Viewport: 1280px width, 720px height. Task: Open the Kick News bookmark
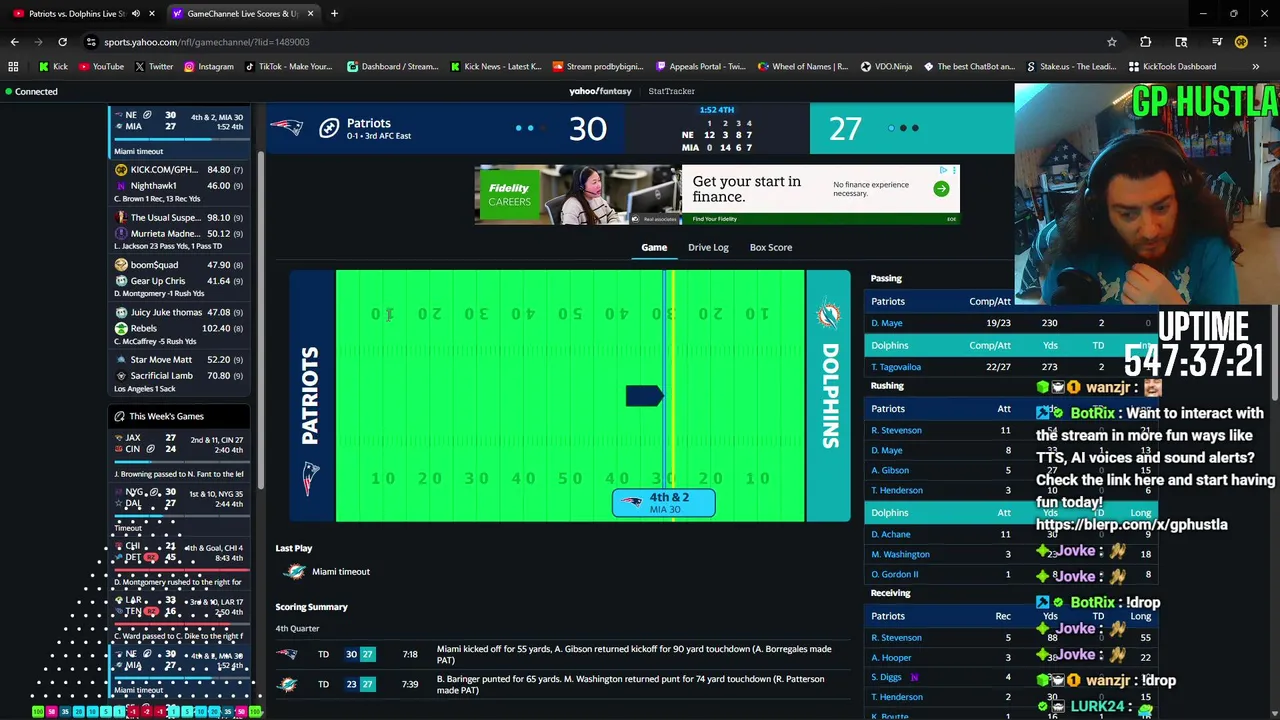(496, 66)
